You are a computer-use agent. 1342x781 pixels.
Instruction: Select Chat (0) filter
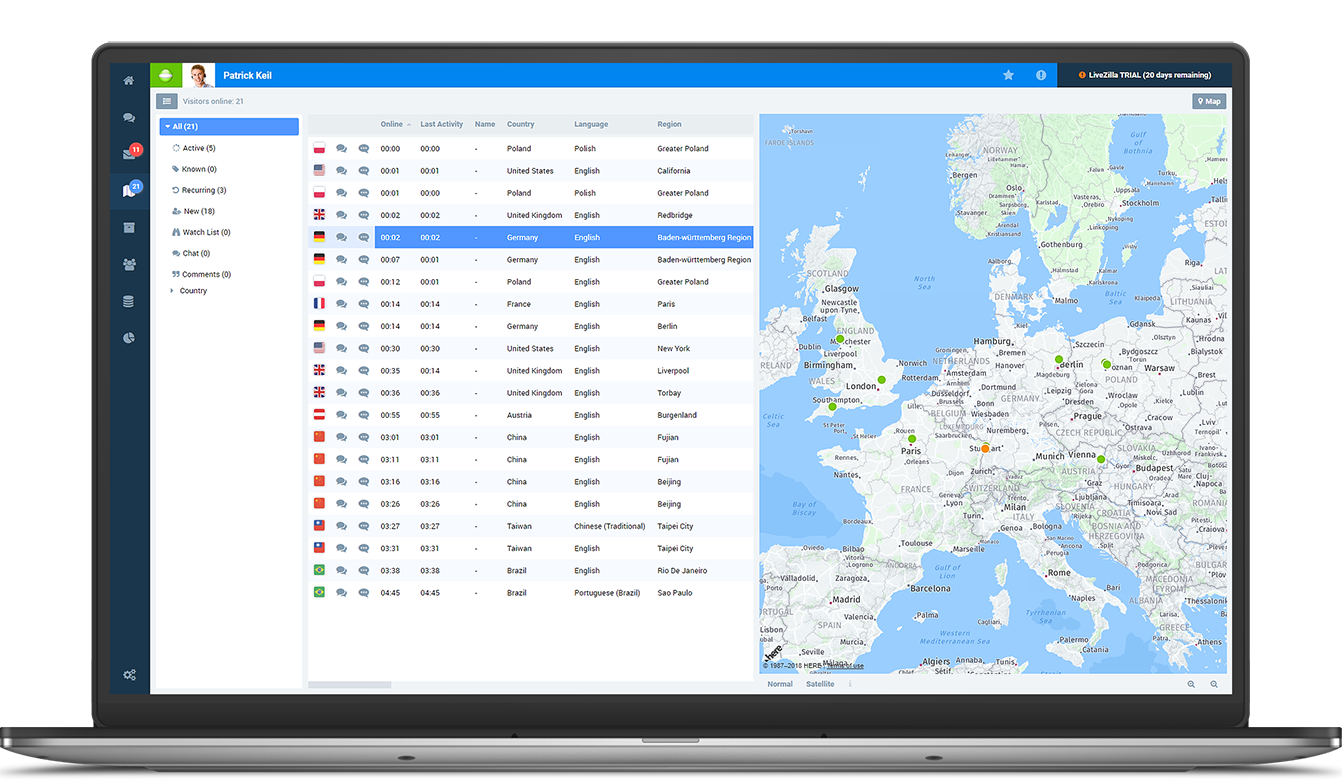point(190,253)
